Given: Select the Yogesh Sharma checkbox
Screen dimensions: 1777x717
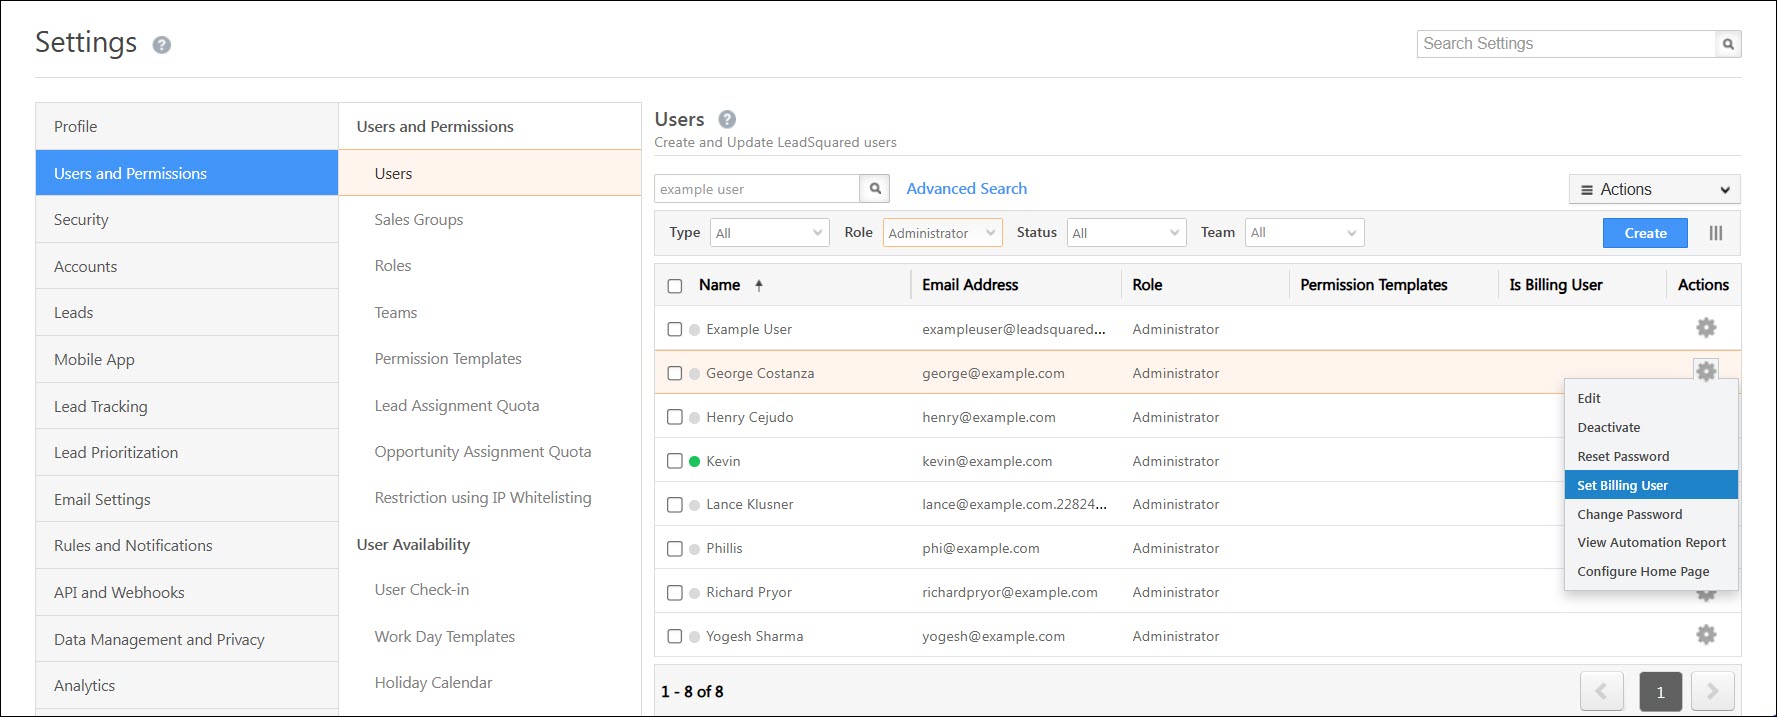Looking at the screenshot, I should point(675,636).
